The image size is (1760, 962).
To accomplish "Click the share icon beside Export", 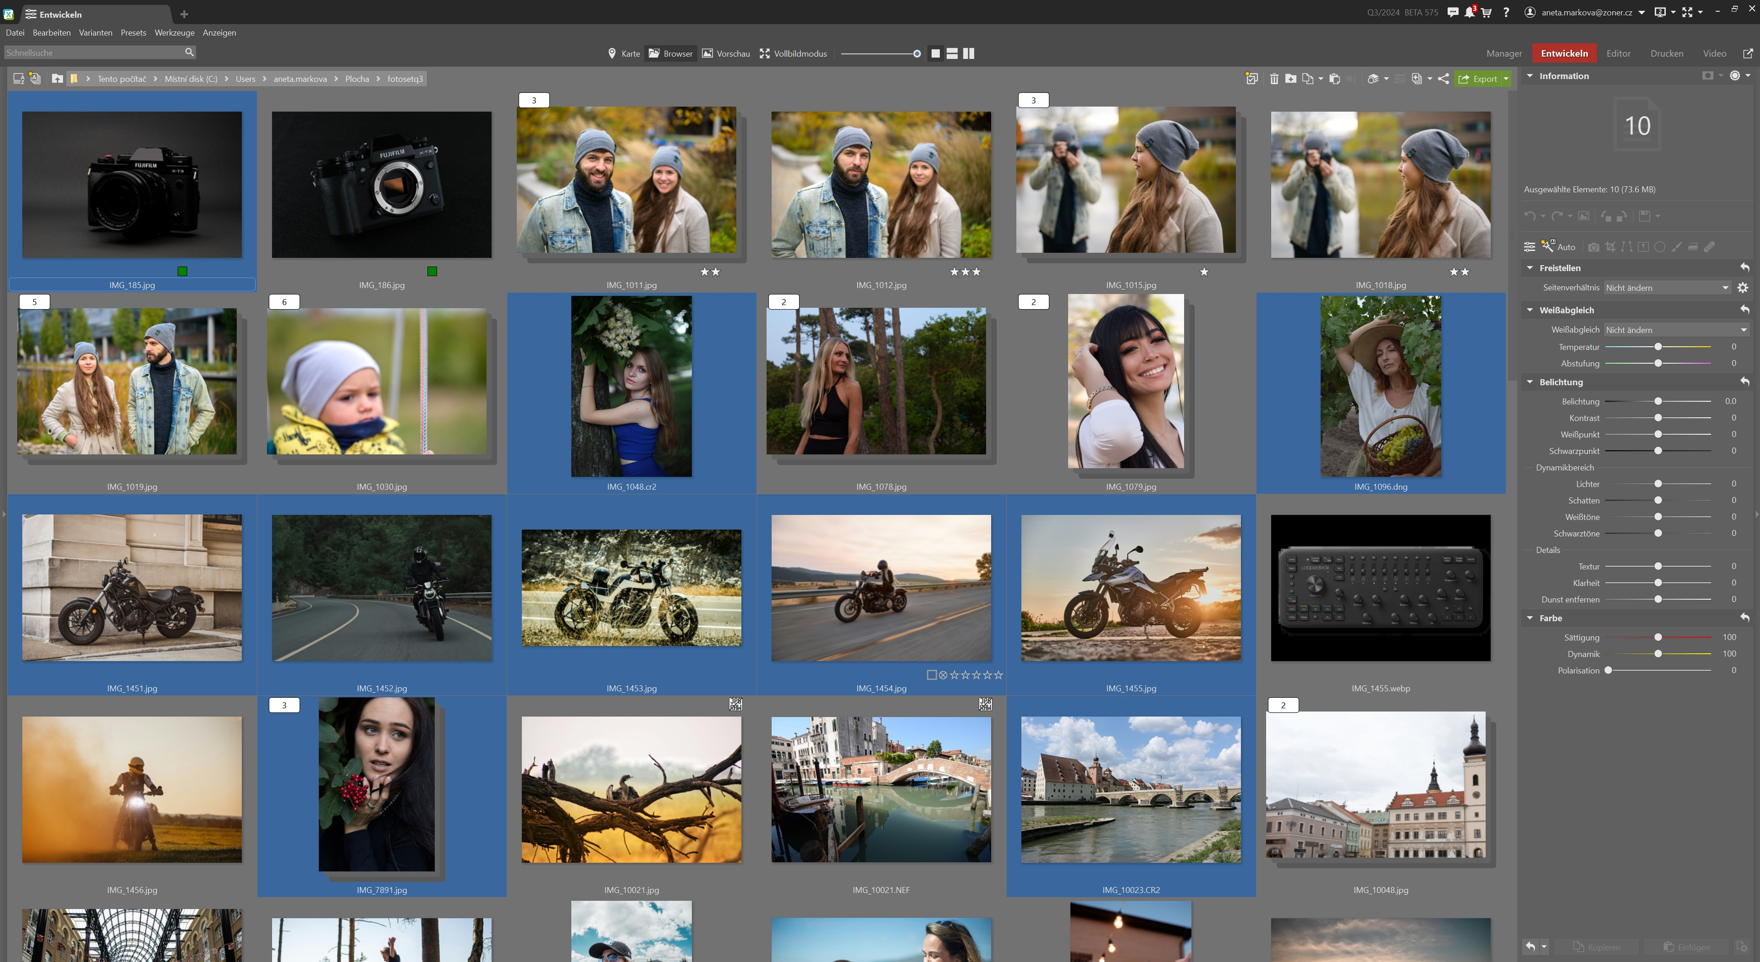I will point(1443,79).
